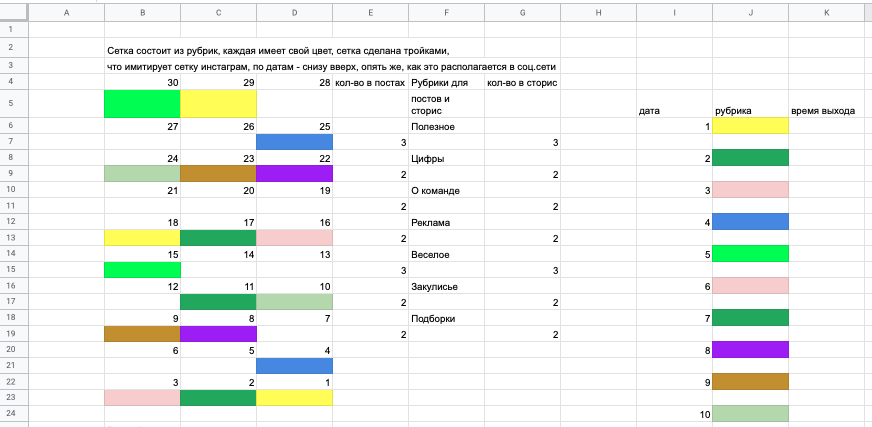The height and width of the screenshot is (427, 872).
Task: Select pink cell under date 16
Action: point(295,238)
